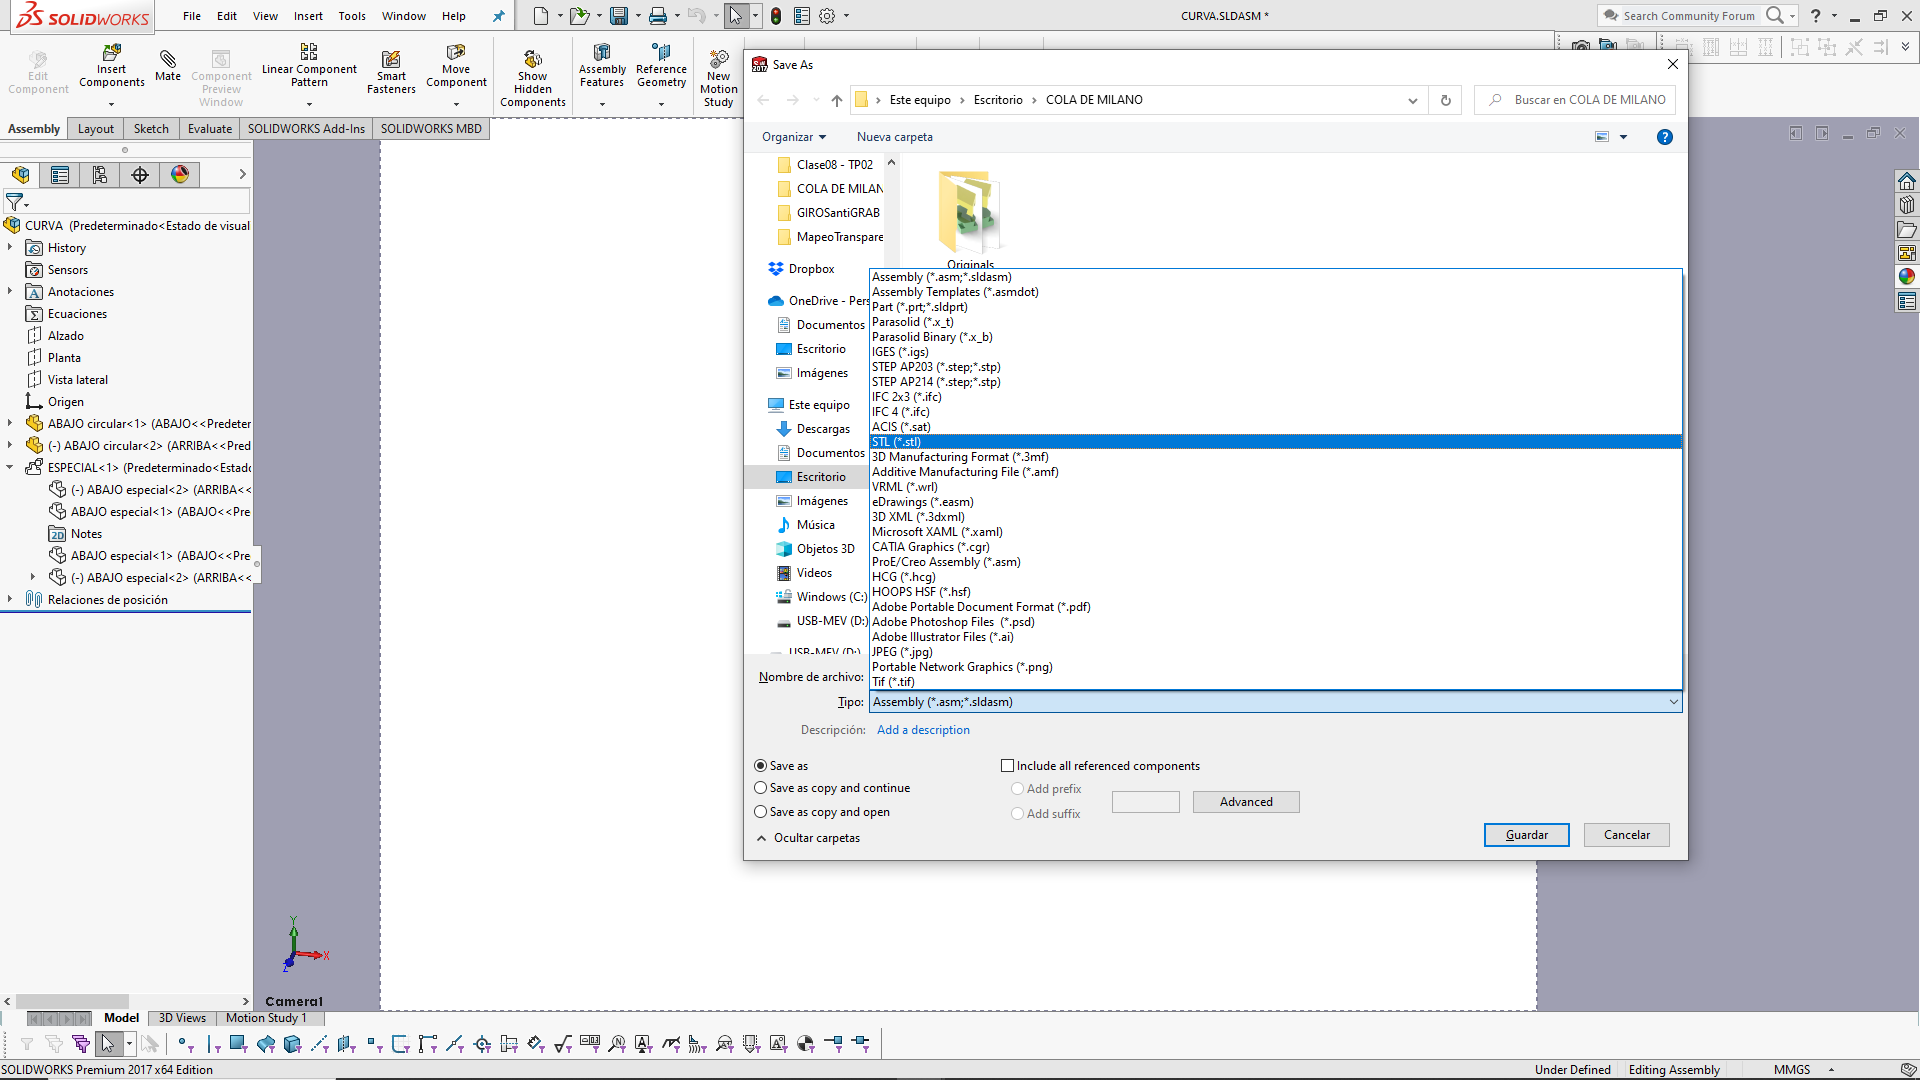Select Save as copy and open
This screenshot has width=1920, height=1080.
point(761,812)
